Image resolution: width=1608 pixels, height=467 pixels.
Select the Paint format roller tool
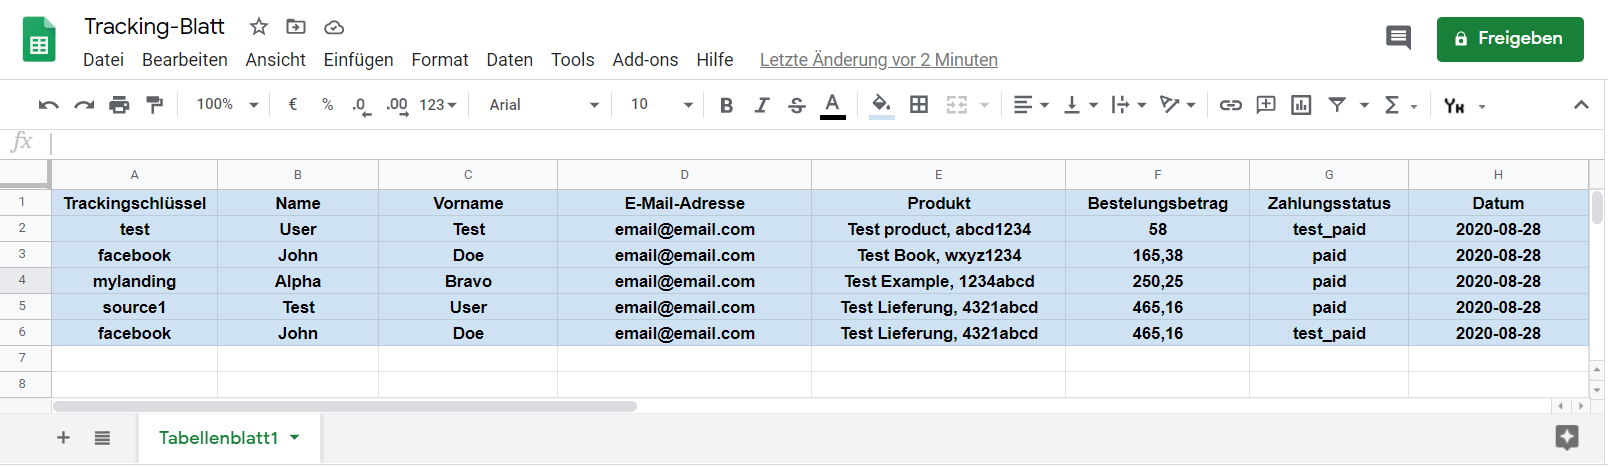tap(154, 105)
